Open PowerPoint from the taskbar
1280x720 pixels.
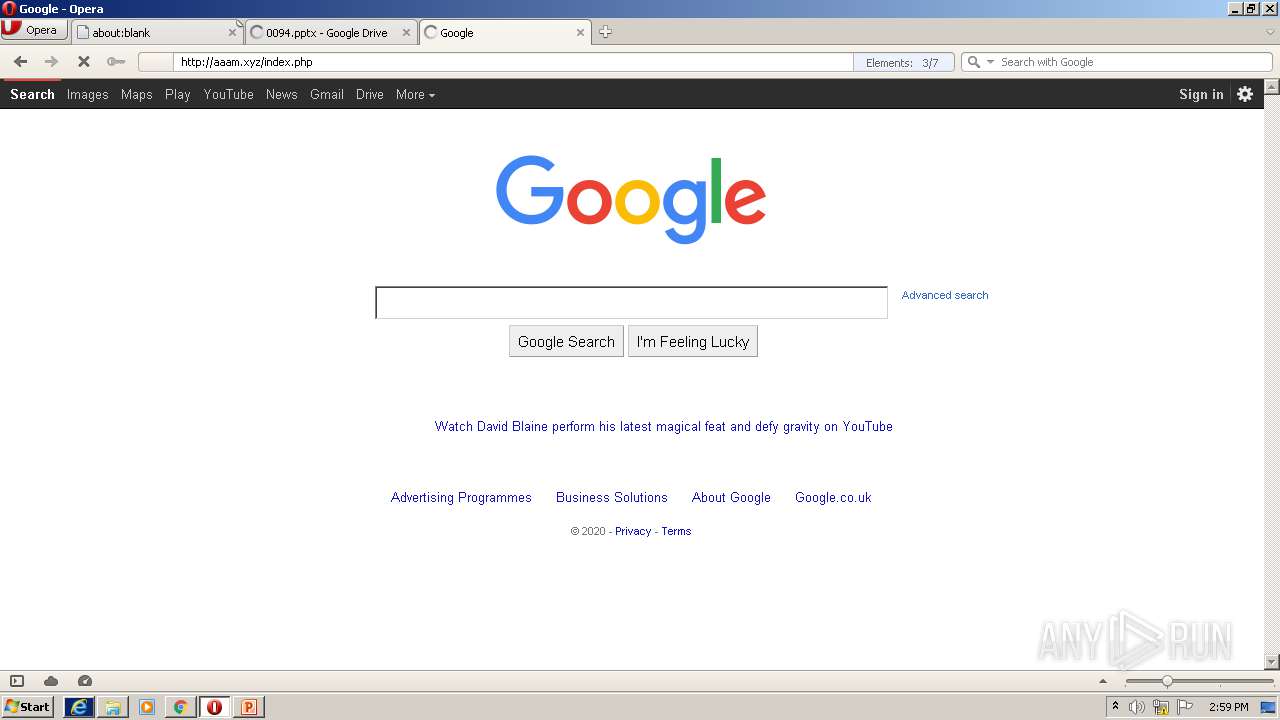pos(249,707)
